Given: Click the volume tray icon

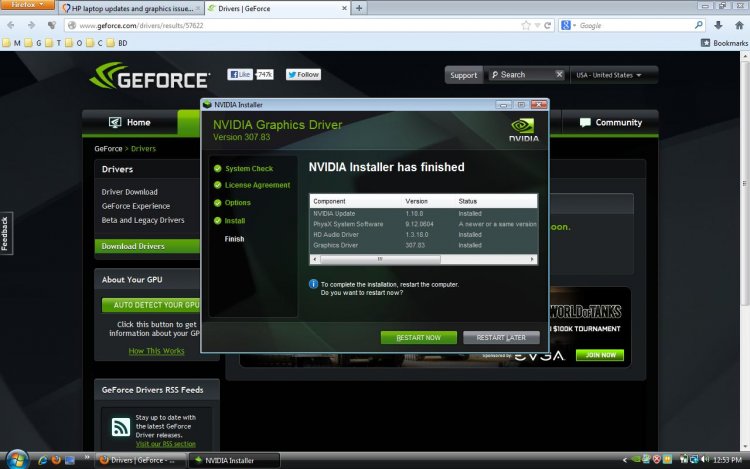Looking at the screenshot, I should pyautogui.click(x=705, y=460).
